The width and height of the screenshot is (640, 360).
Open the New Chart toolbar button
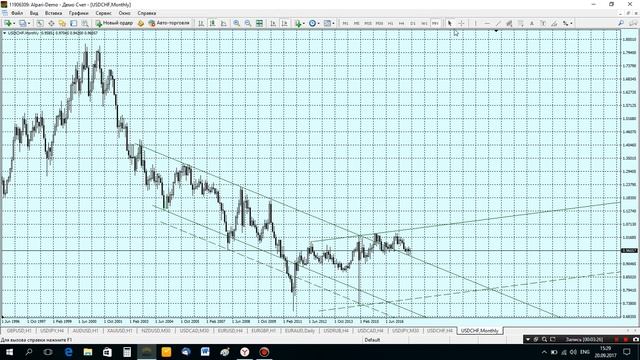7,23
